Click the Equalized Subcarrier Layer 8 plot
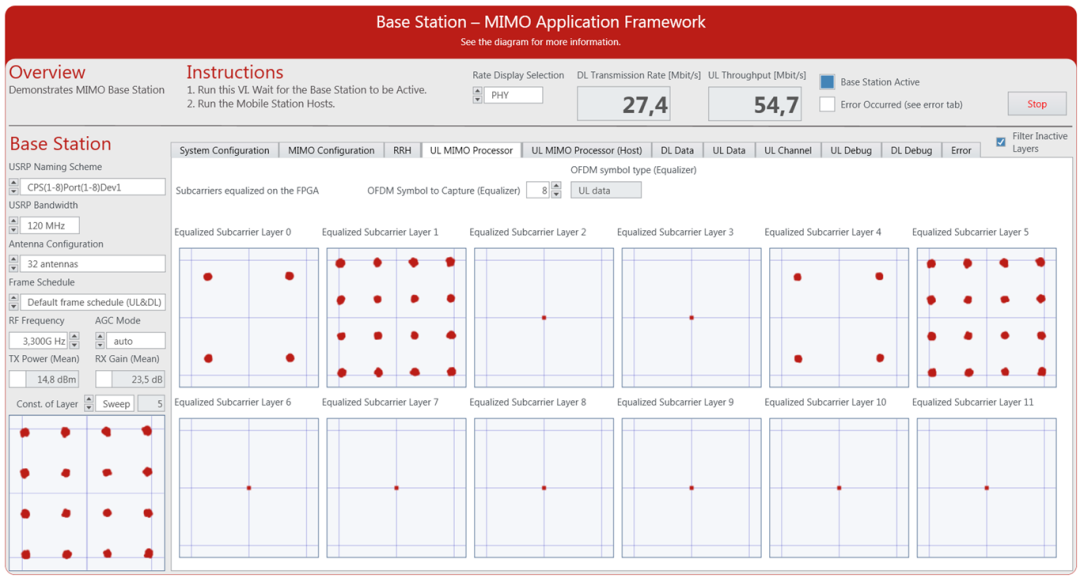The width and height of the screenshot is (1080, 578). click(x=543, y=488)
